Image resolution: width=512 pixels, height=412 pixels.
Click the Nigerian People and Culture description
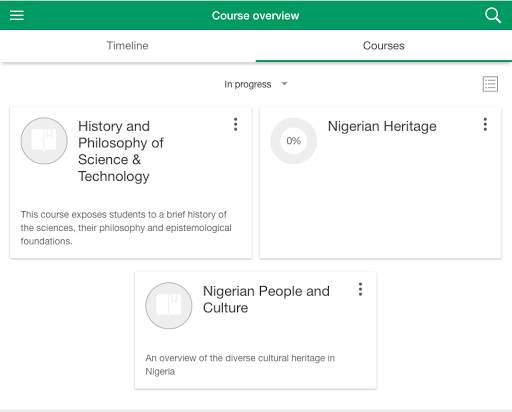click(x=240, y=365)
